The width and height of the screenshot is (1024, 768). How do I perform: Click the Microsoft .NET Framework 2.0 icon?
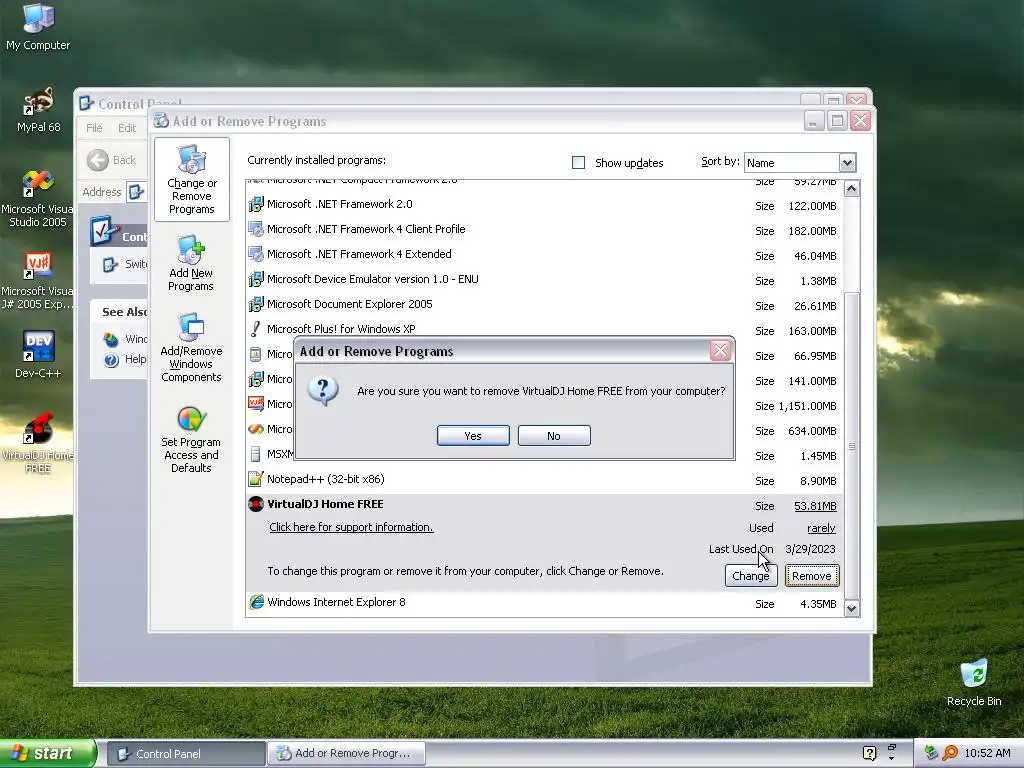(x=256, y=204)
